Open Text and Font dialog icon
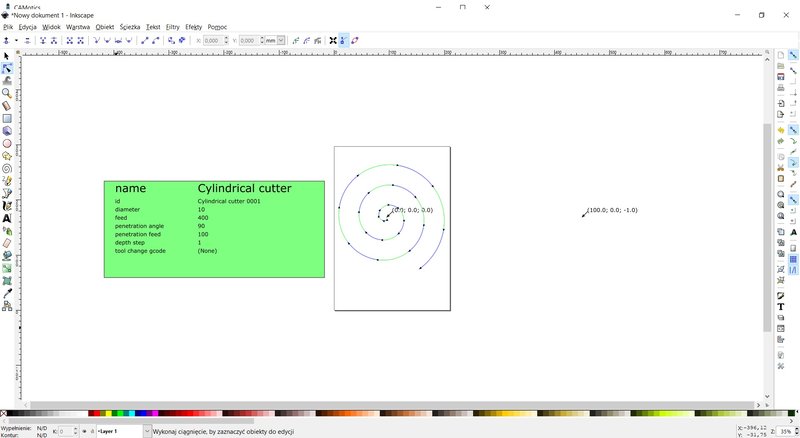Image resolution: width=800 pixels, height=438 pixels. point(781,307)
